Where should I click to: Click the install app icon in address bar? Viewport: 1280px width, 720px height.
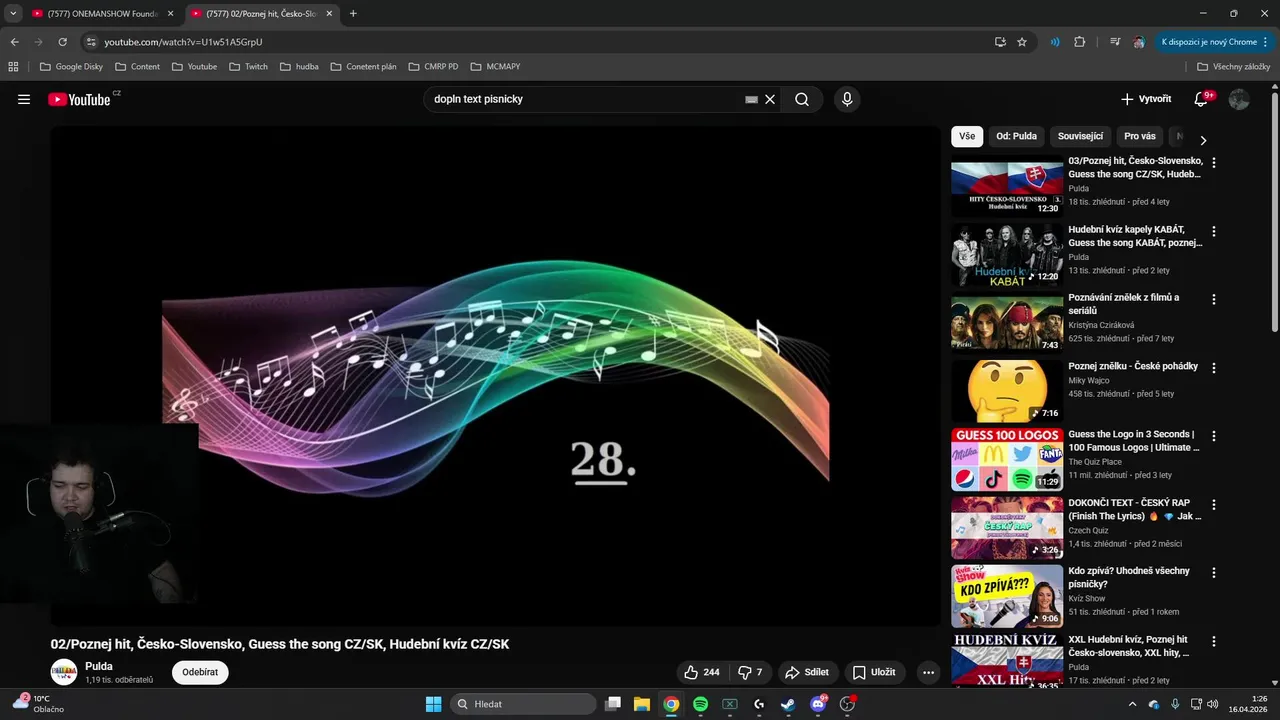1000,42
